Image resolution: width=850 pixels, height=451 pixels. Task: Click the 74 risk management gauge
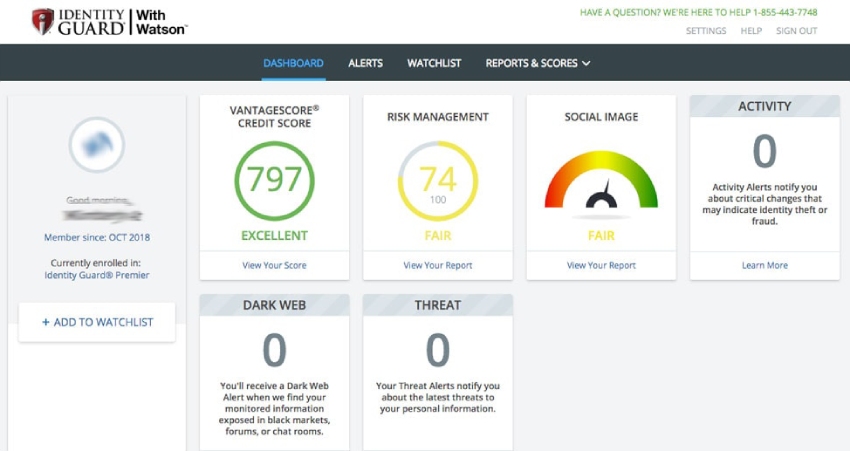438,181
